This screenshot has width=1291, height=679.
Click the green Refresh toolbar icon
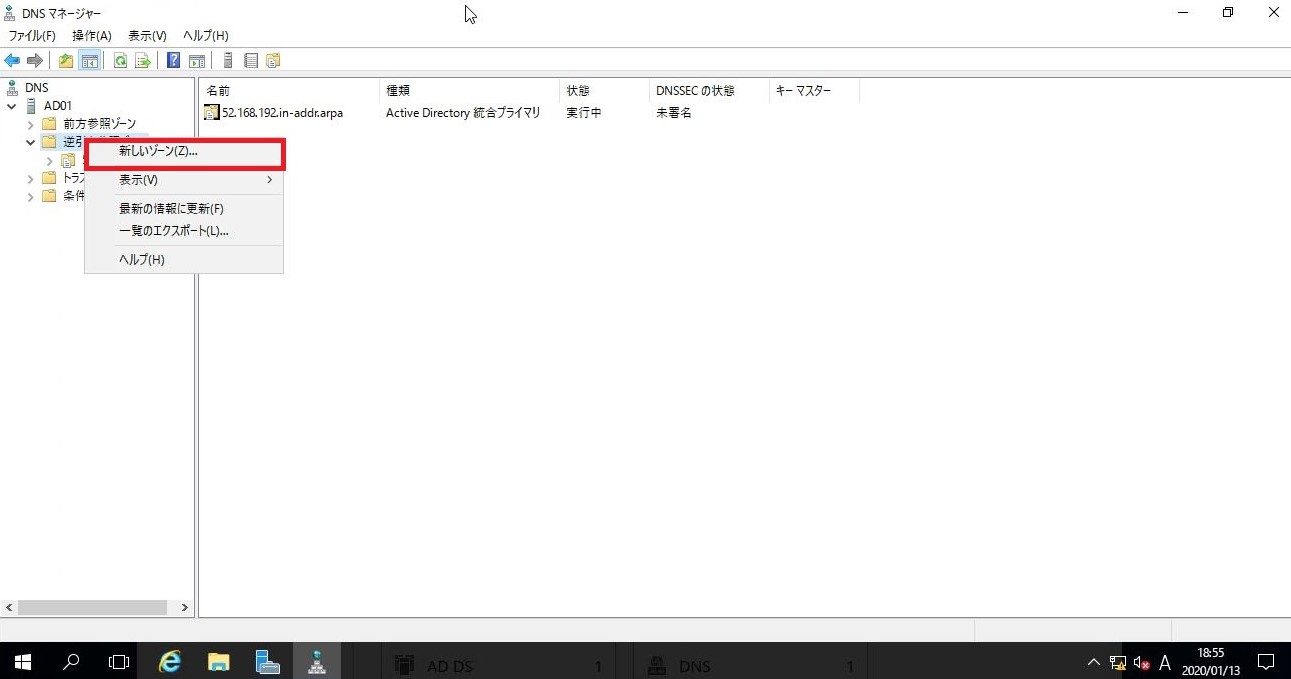pyautogui.click(x=120, y=61)
